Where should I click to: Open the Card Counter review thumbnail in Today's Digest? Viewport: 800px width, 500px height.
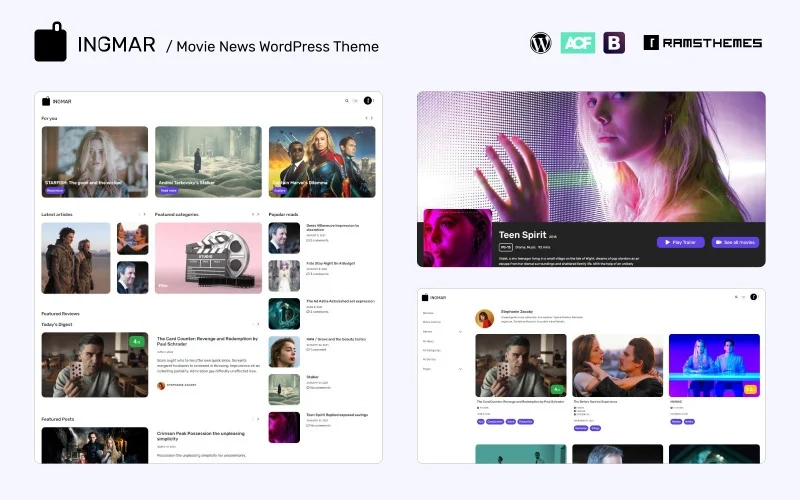[95, 365]
